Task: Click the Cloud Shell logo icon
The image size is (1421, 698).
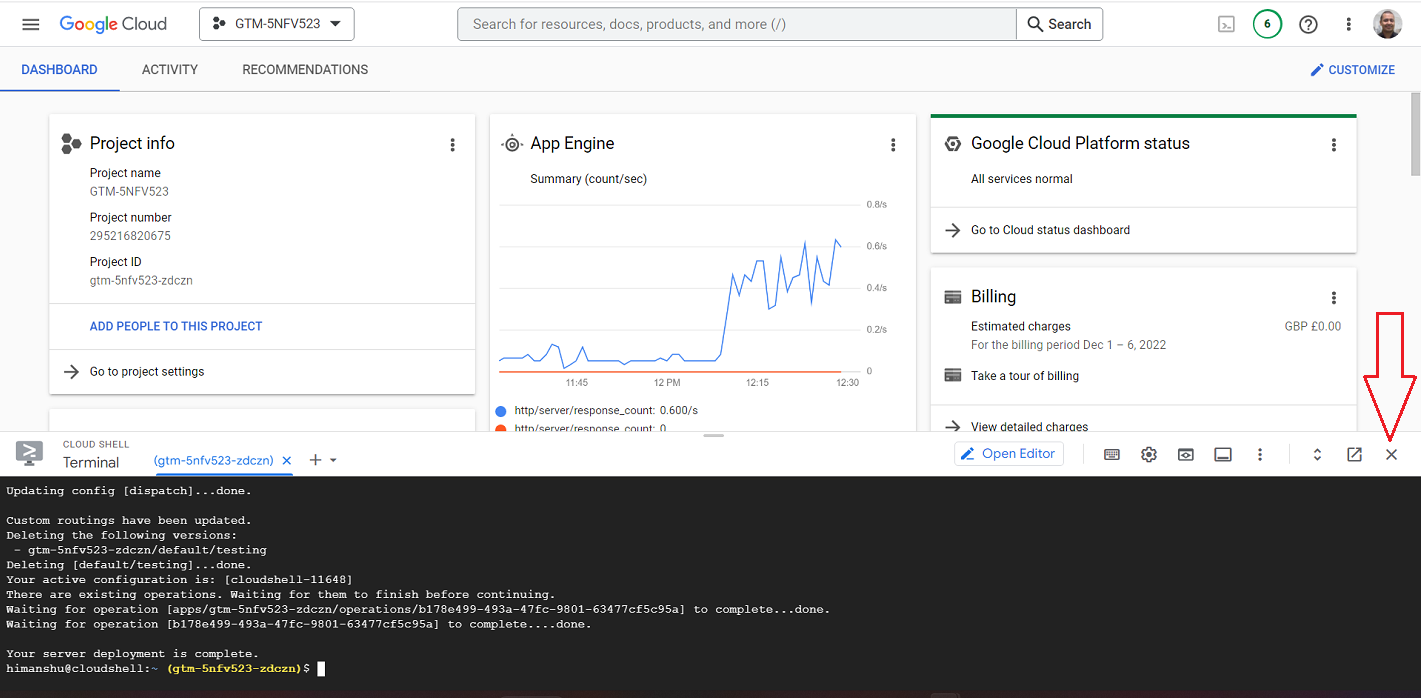Action: coord(29,453)
